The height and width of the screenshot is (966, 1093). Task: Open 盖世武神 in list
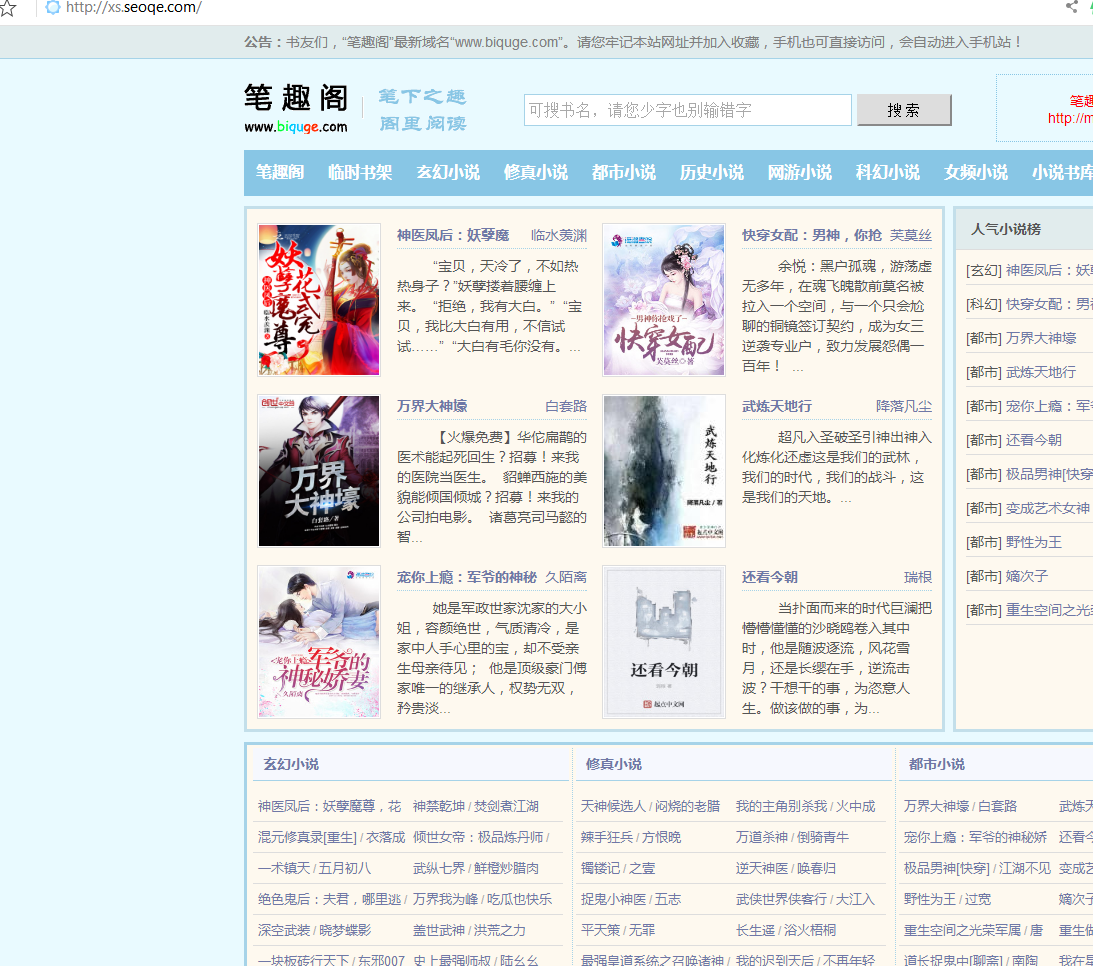point(439,930)
